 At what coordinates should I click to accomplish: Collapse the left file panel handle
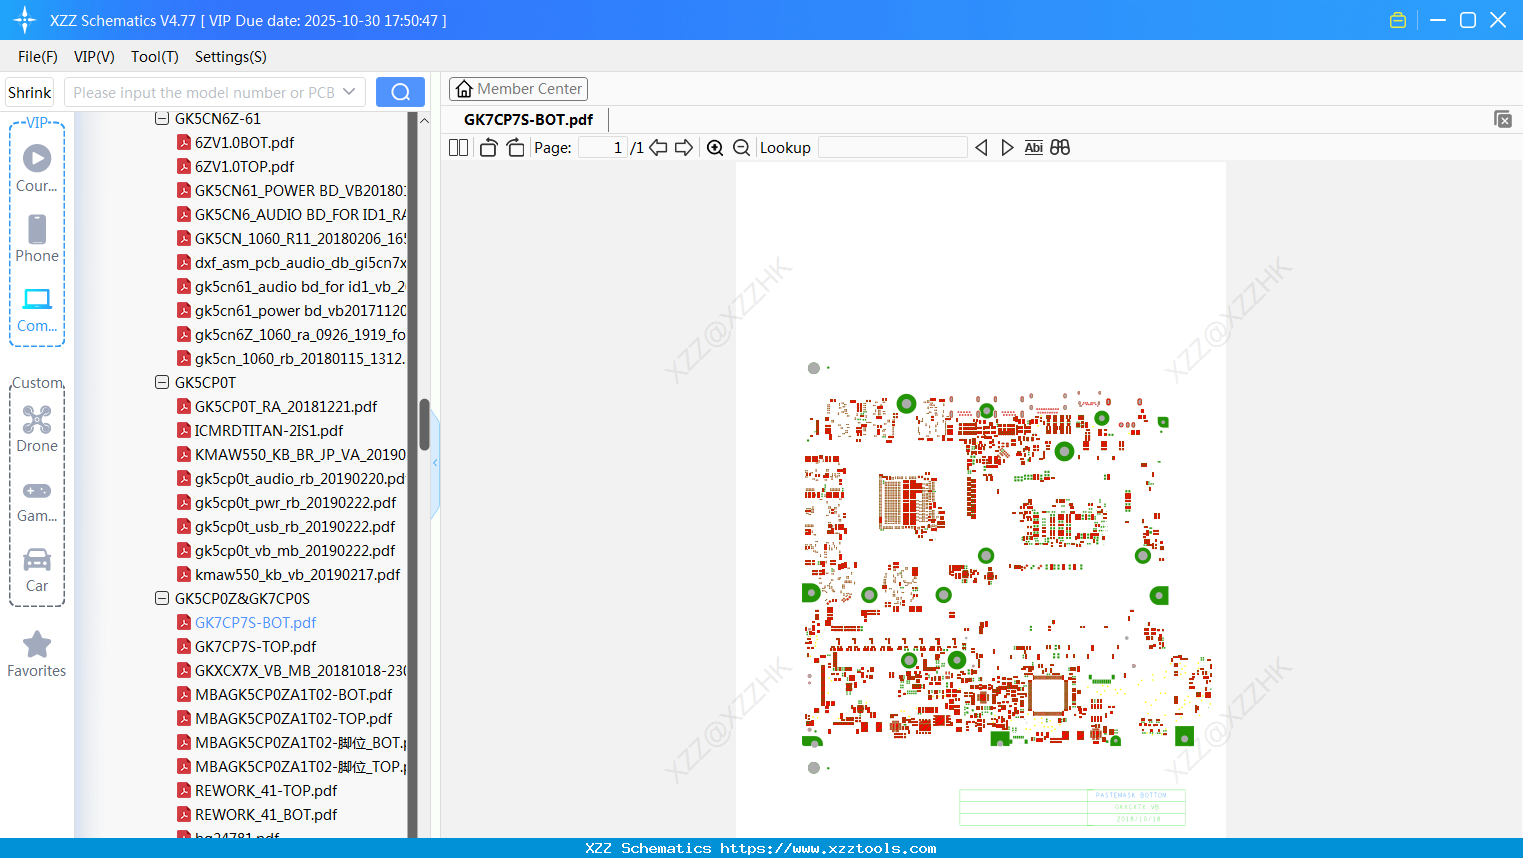[435, 463]
